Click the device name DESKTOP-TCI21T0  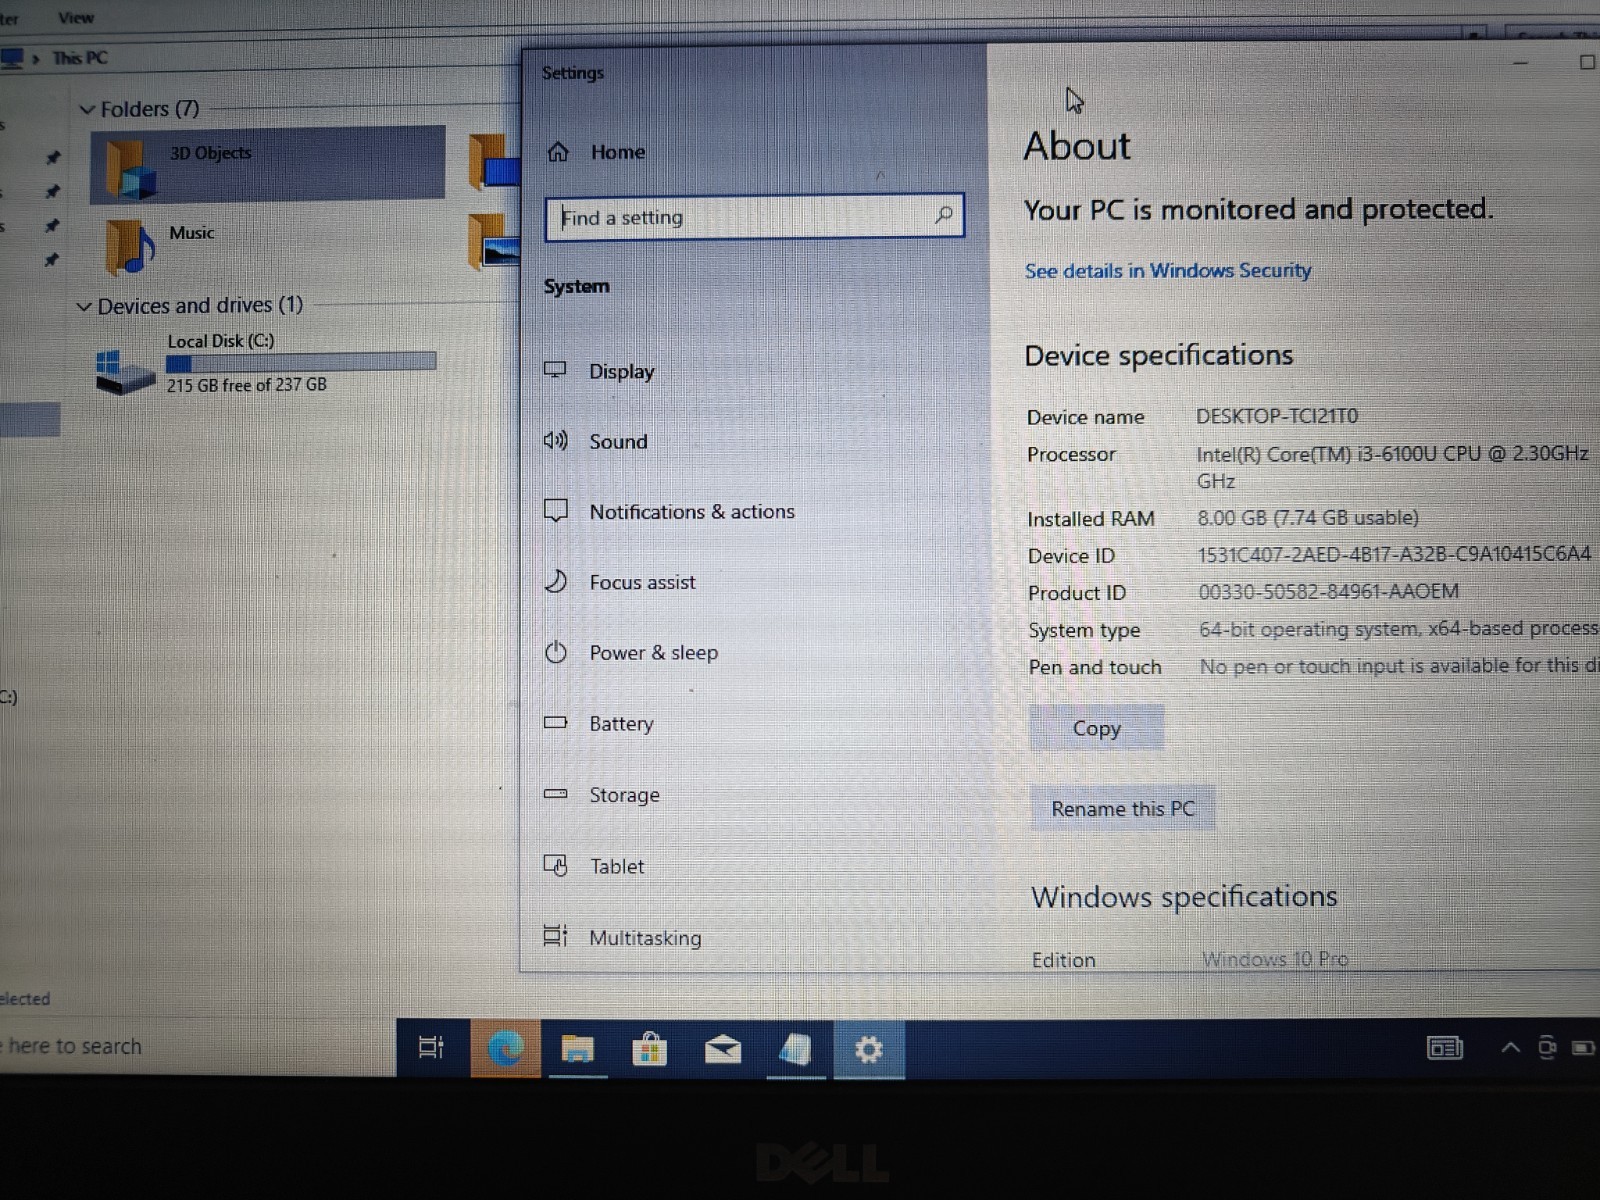coord(1277,416)
